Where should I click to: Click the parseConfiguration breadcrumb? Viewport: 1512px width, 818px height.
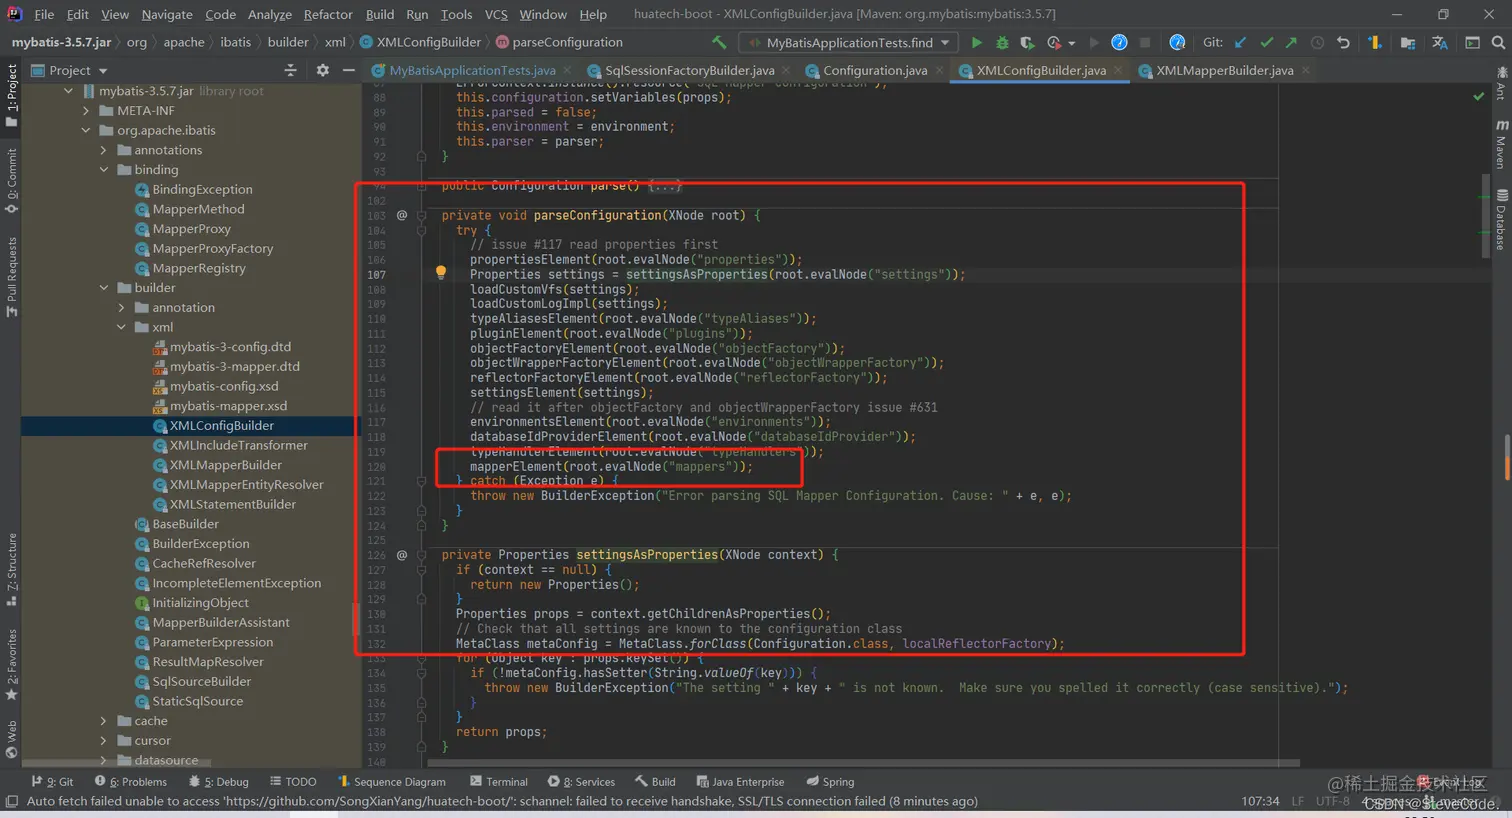coord(560,42)
